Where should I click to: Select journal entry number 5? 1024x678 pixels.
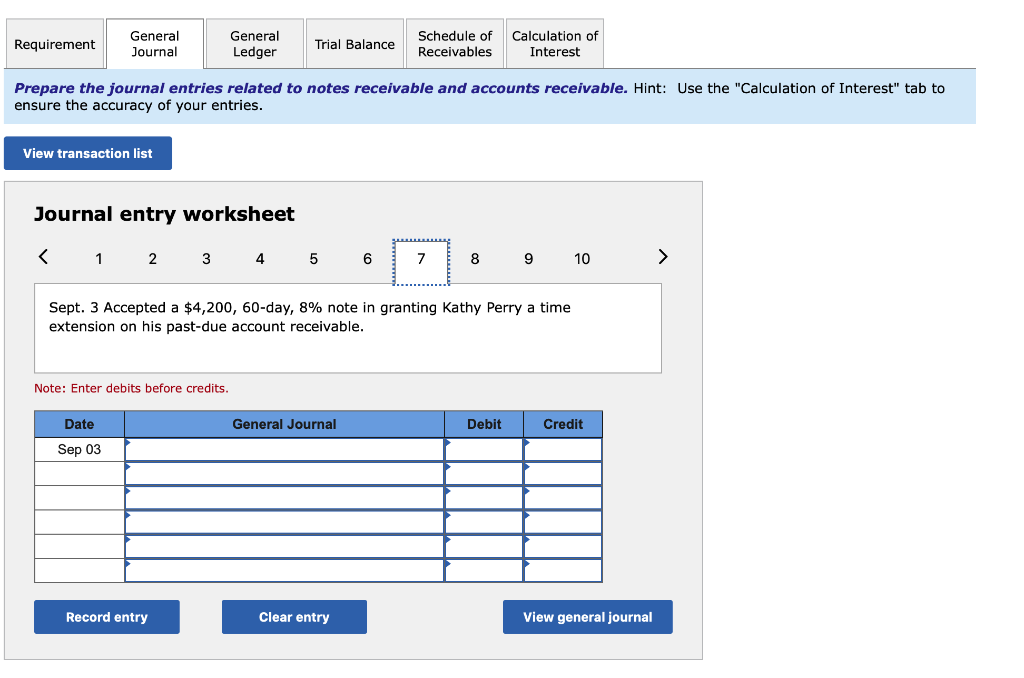click(313, 259)
